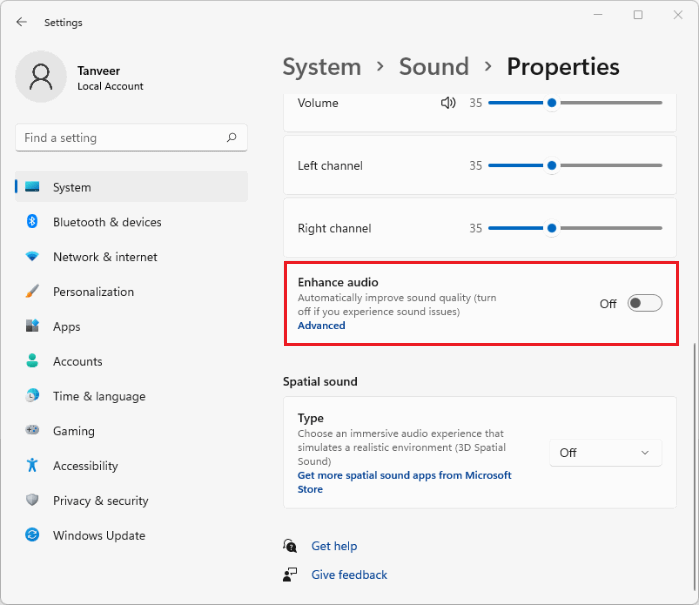The width and height of the screenshot is (699, 605).
Task: Click the Time & language globe icon
Action: 32,395
